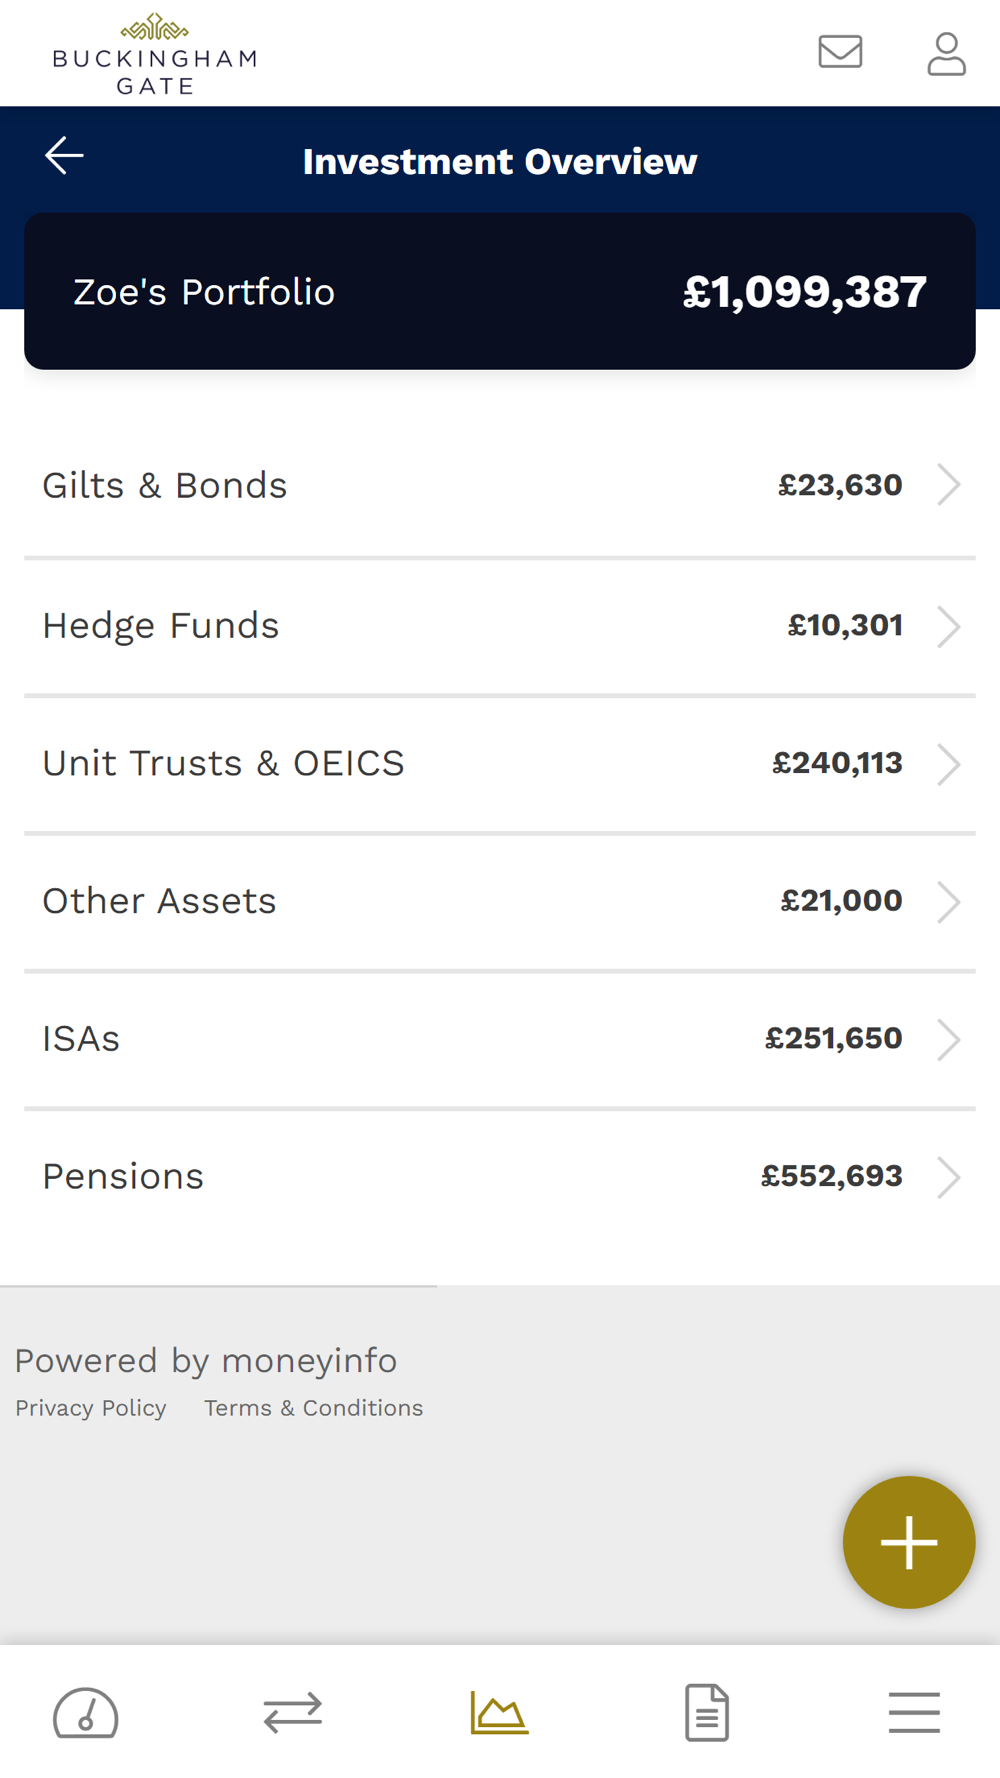The width and height of the screenshot is (1000, 1778).
Task: Open the Privacy Policy link
Action: pos(91,1408)
